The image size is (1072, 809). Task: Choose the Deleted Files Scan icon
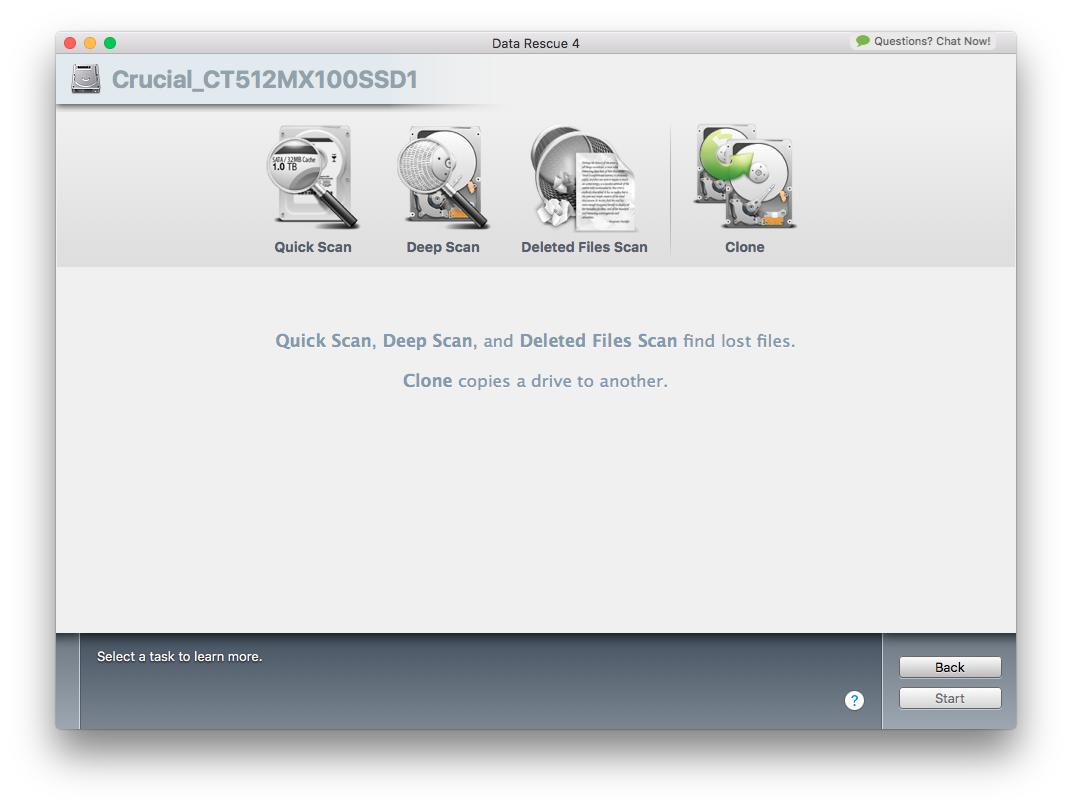click(x=583, y=178)
